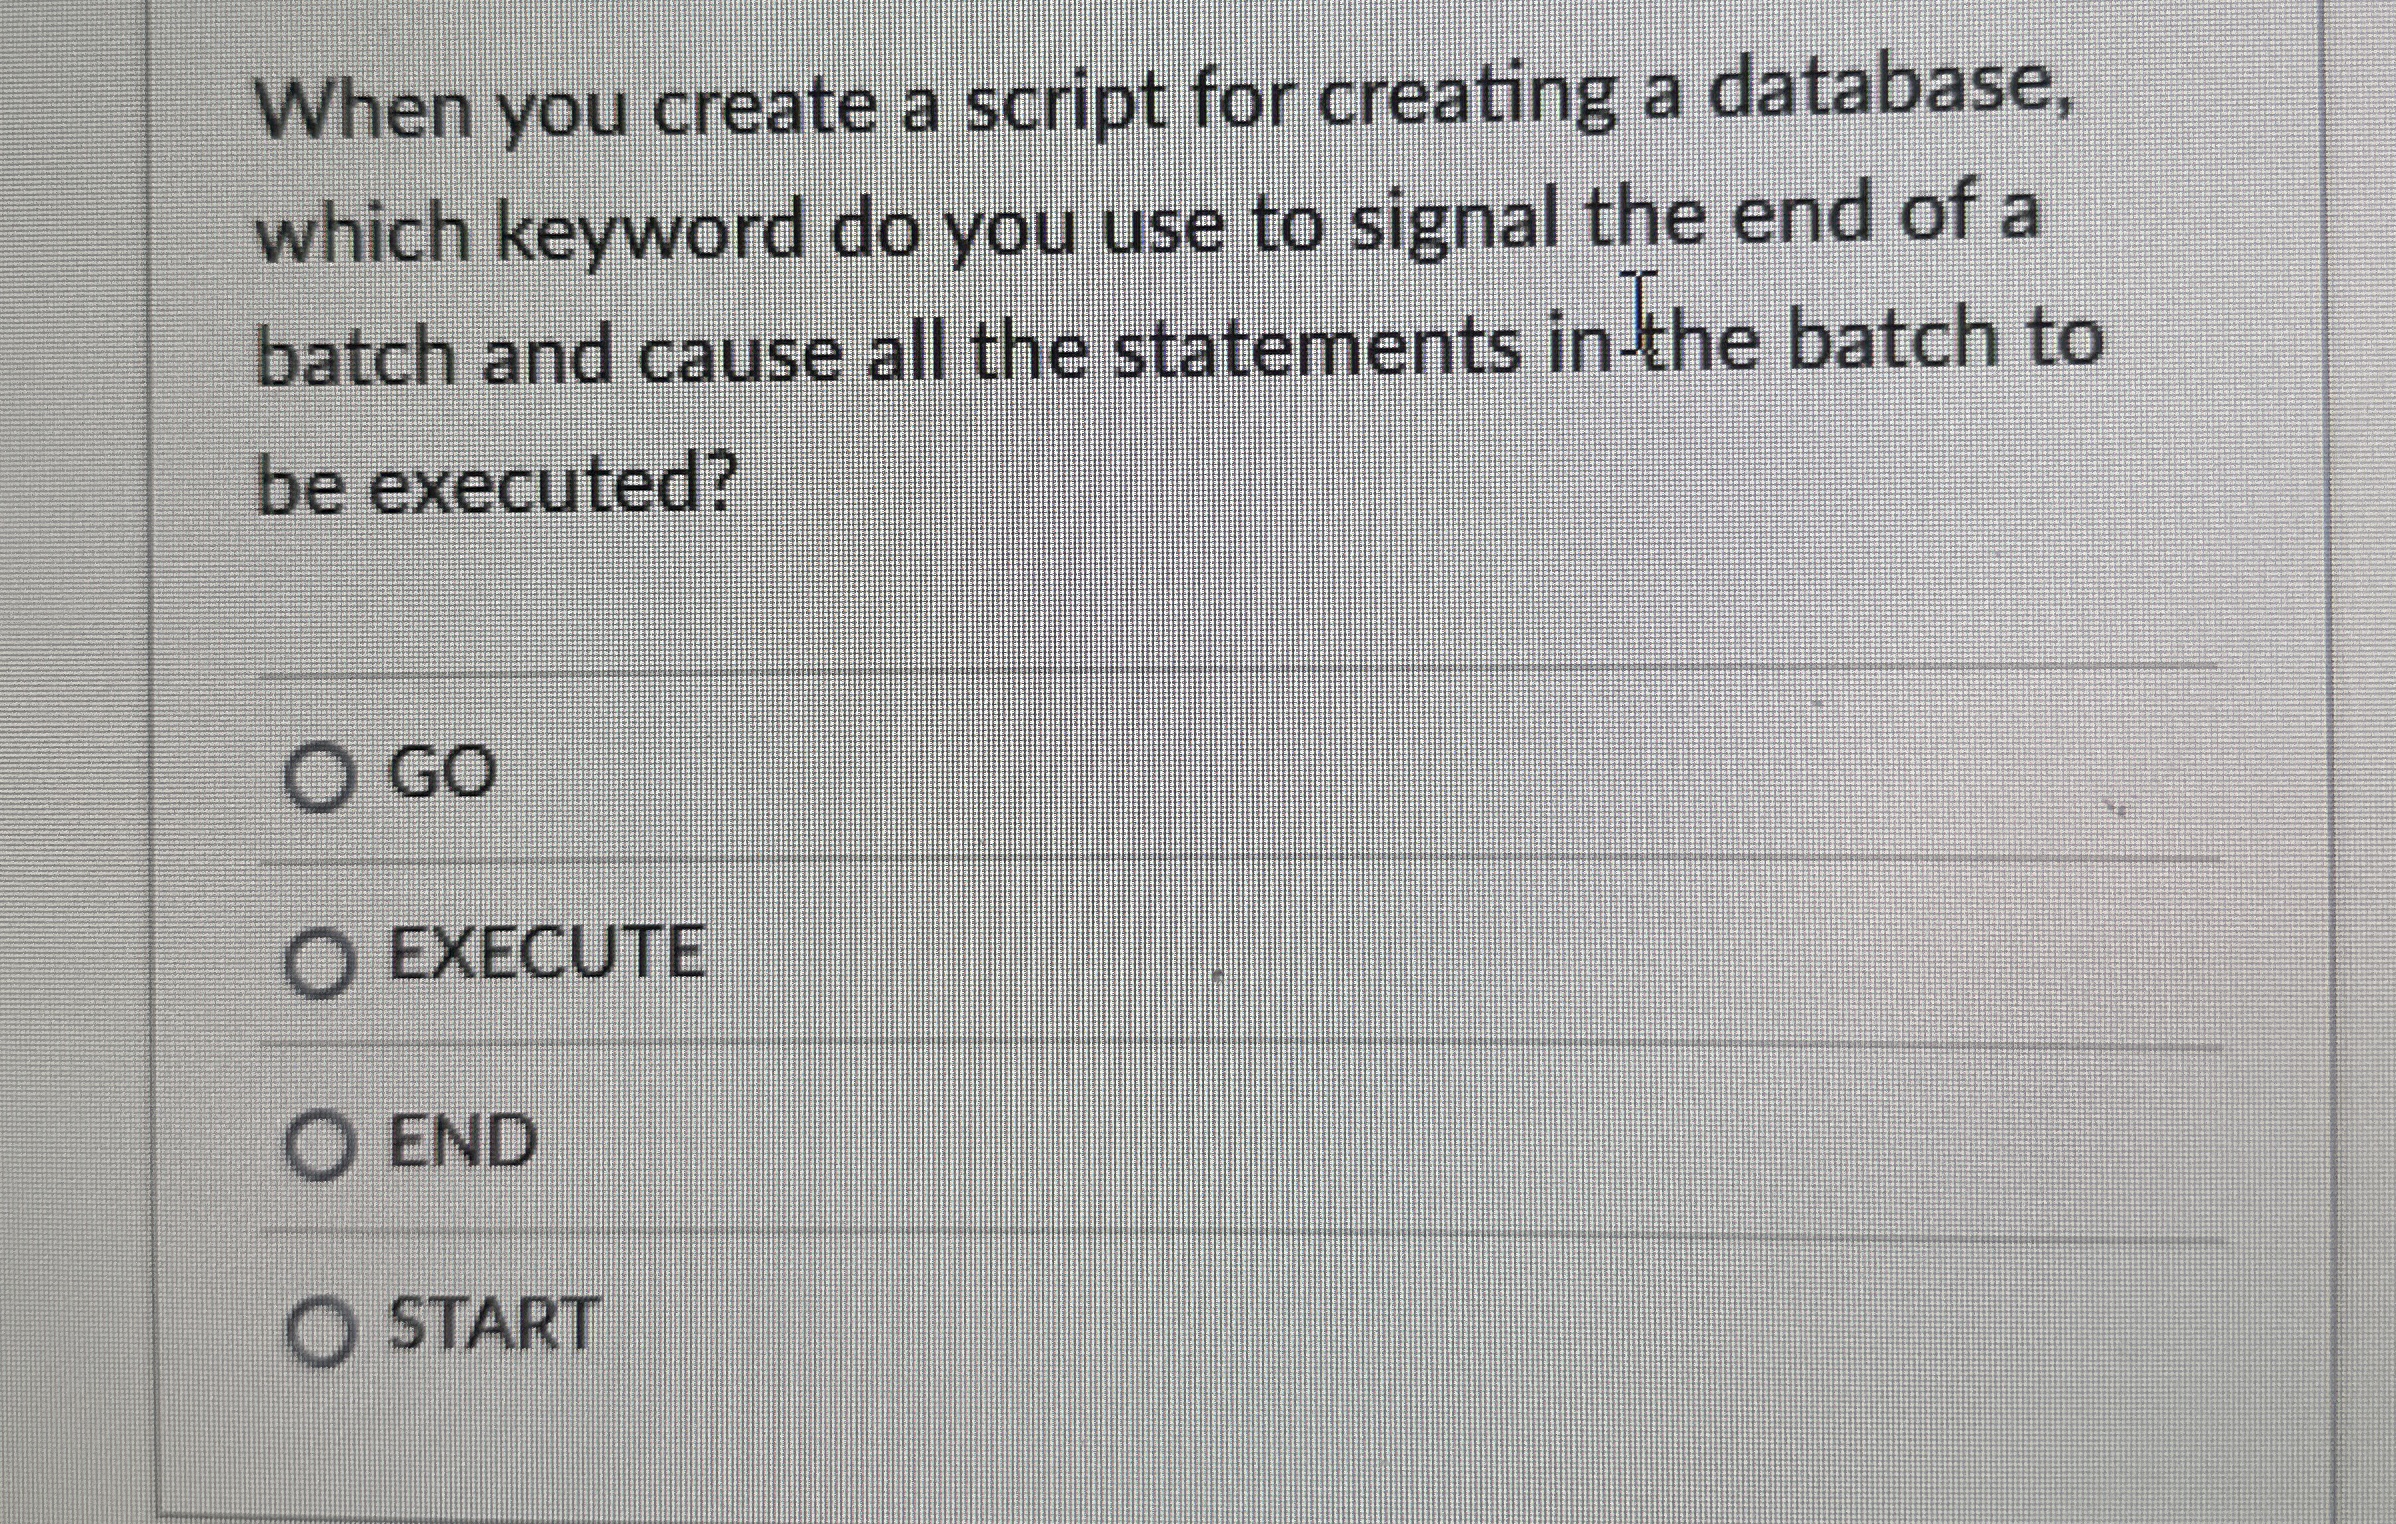This screenshot has height=1524, width=2396.
Task: Click the phrase be executed in the question
Action: (490, 490)
